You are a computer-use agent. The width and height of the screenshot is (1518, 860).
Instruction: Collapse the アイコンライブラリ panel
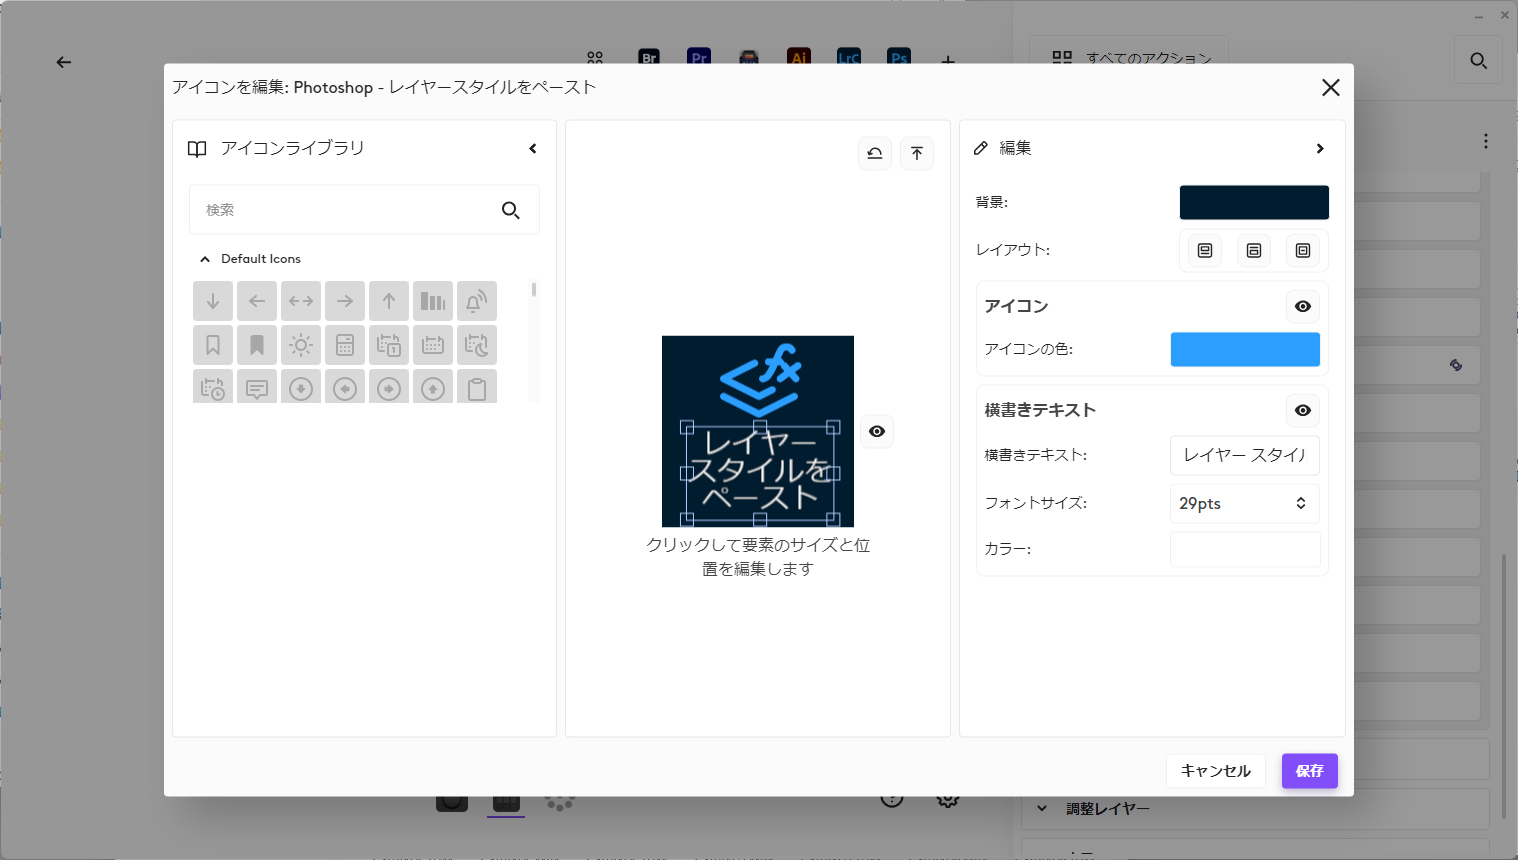[x=533, y=148]
